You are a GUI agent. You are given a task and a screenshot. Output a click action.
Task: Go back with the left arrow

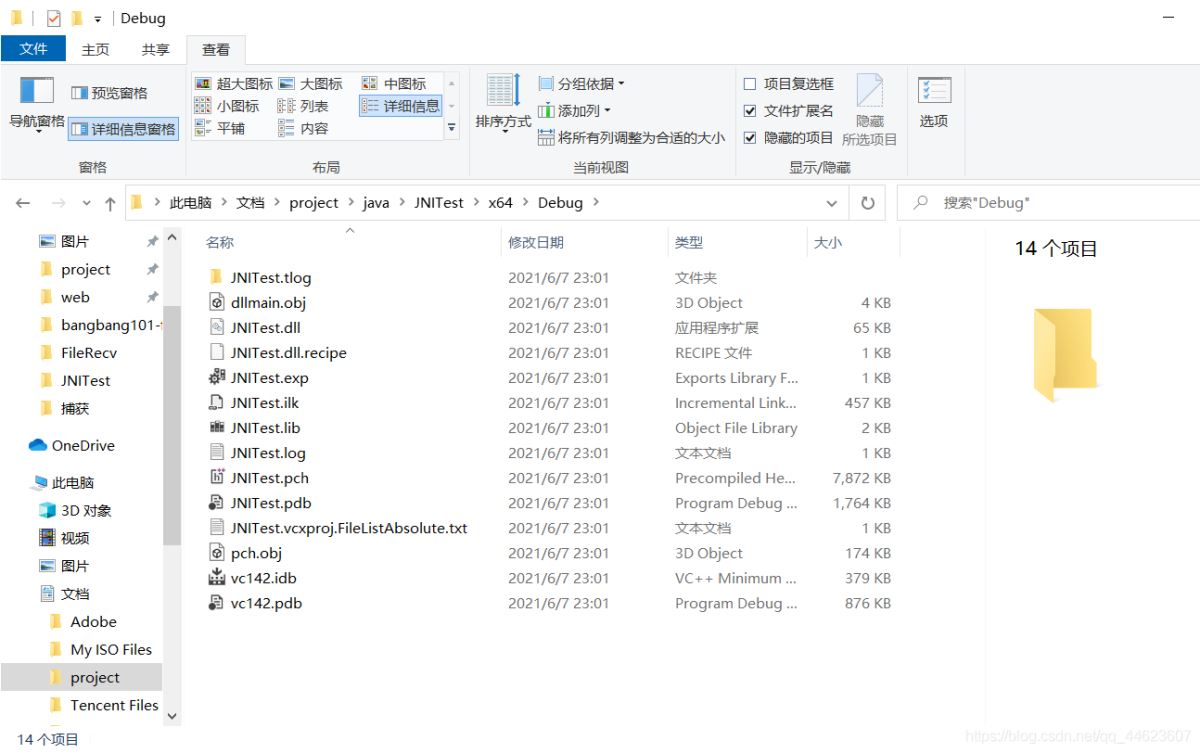coord(23,203)
